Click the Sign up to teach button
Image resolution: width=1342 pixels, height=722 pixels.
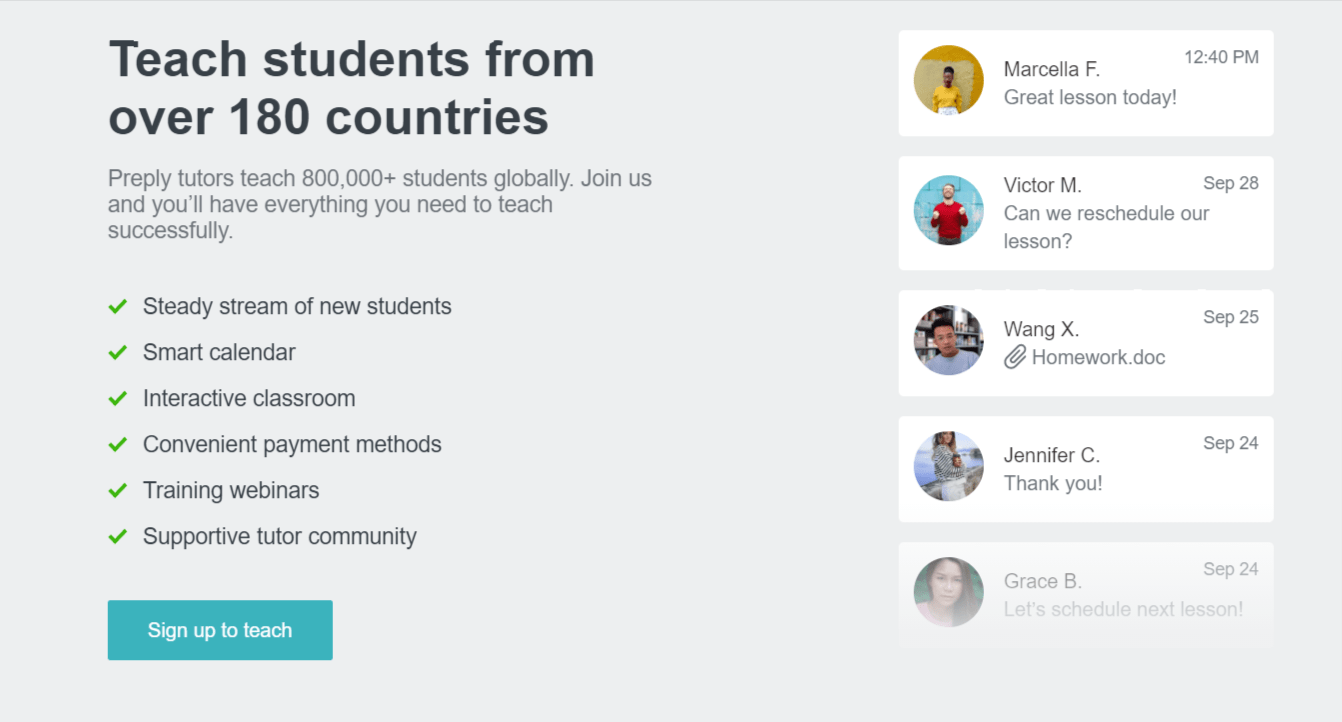tap(220, 630)
